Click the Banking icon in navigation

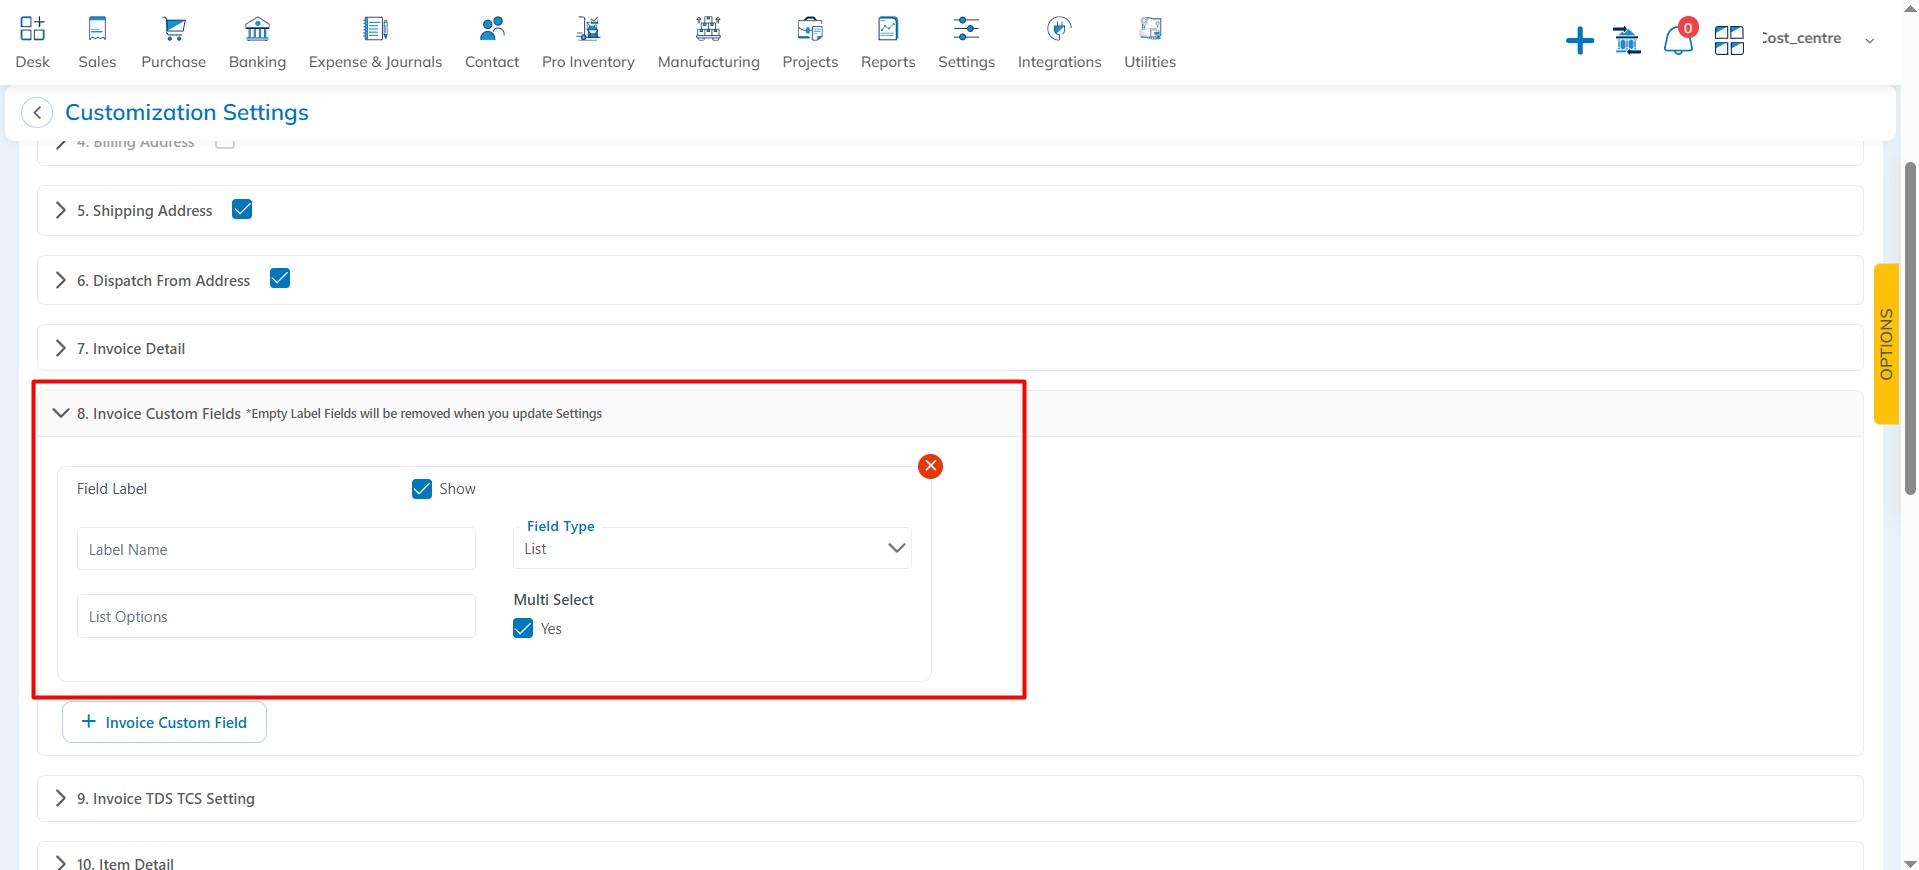pos(257,30)
